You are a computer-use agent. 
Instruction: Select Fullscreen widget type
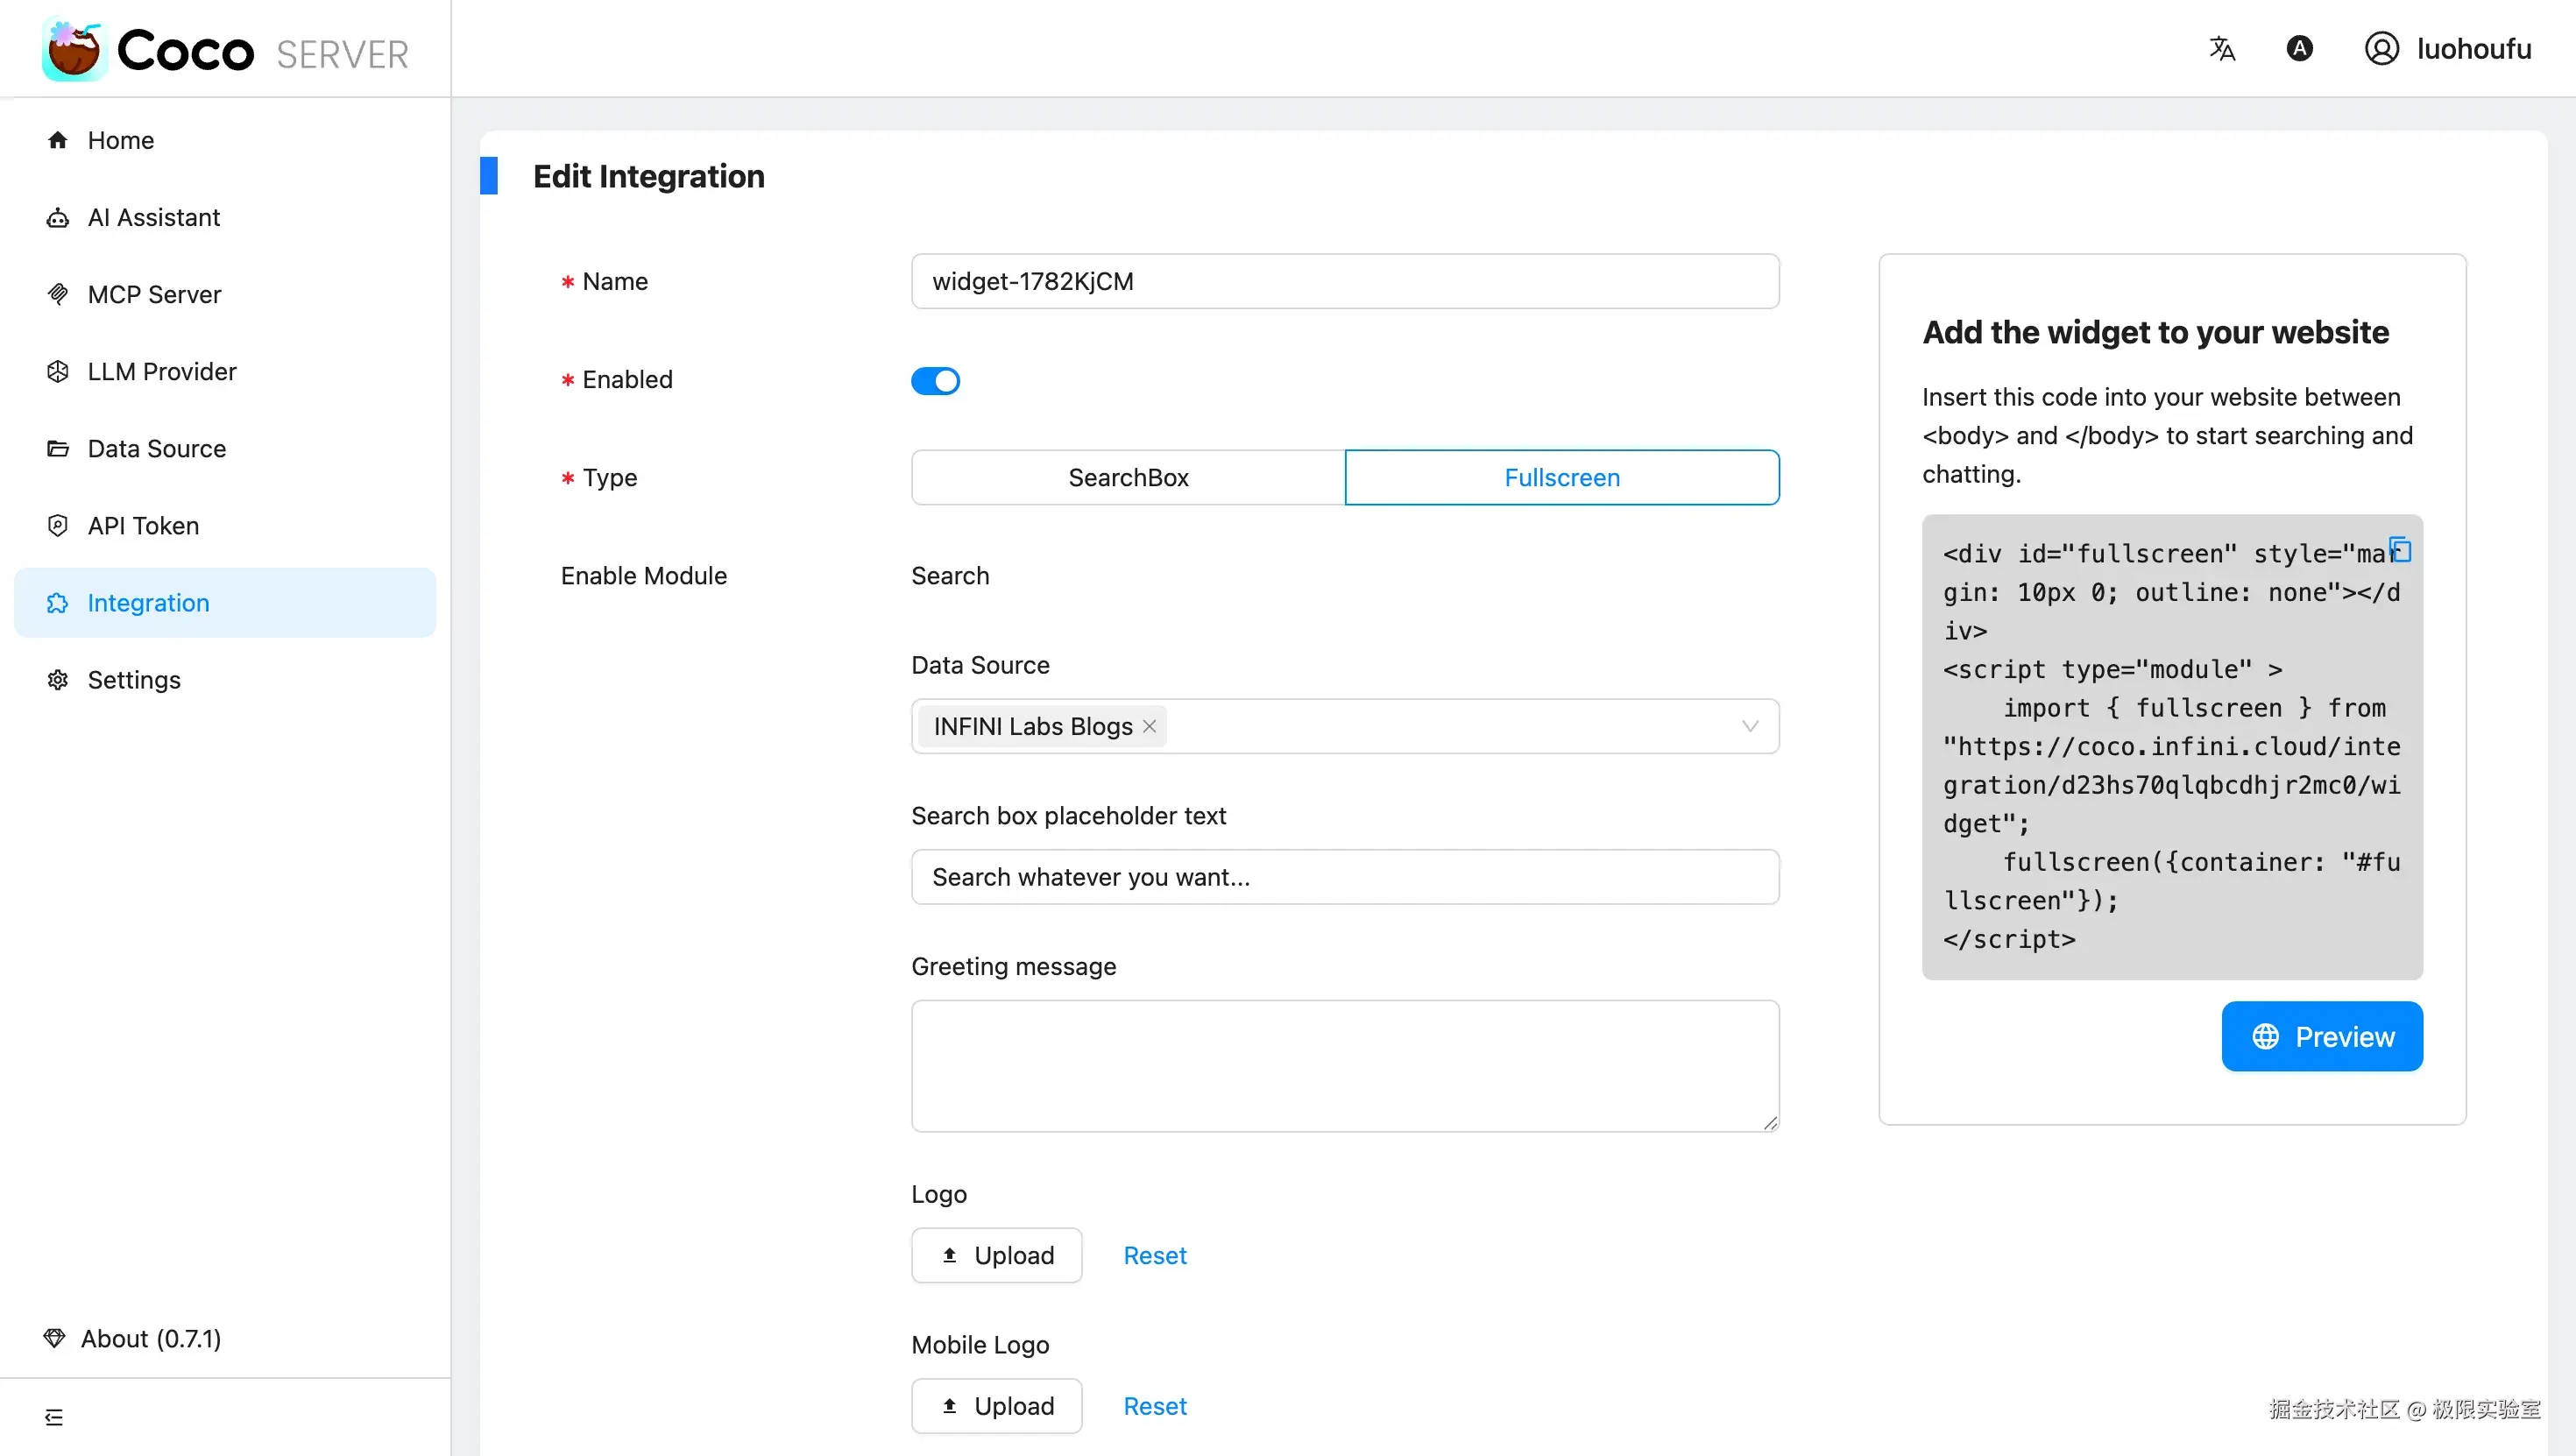1562,477
